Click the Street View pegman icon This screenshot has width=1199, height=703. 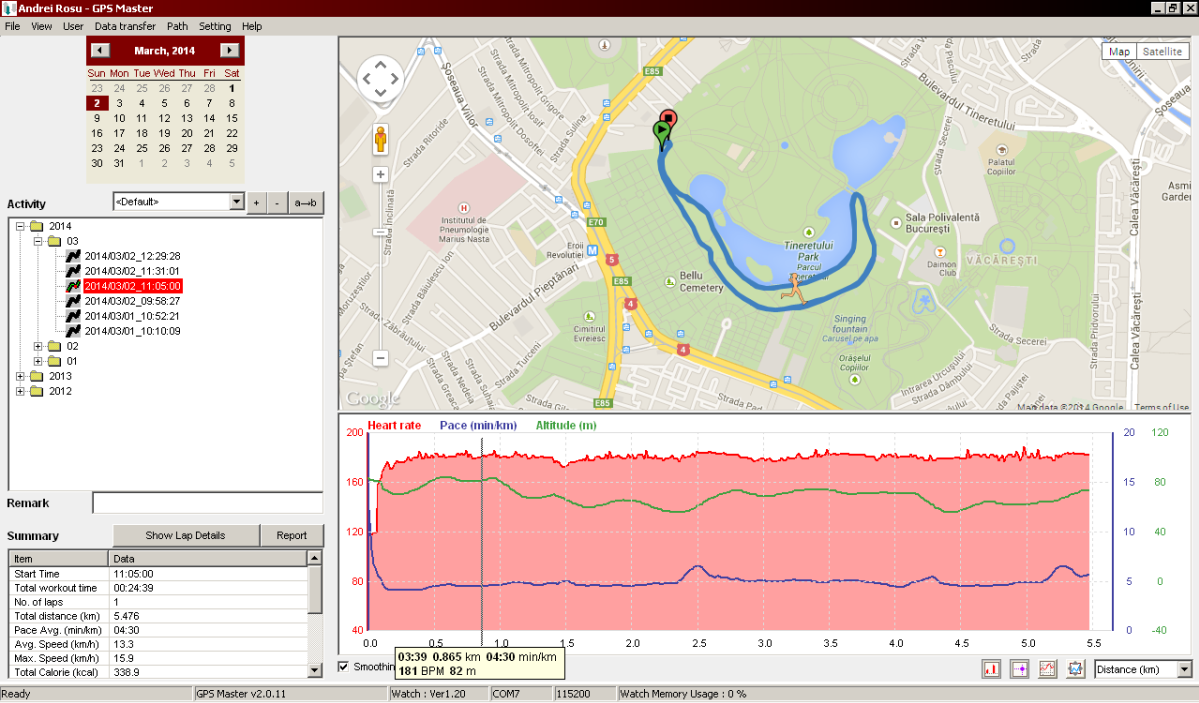[381, 139]
